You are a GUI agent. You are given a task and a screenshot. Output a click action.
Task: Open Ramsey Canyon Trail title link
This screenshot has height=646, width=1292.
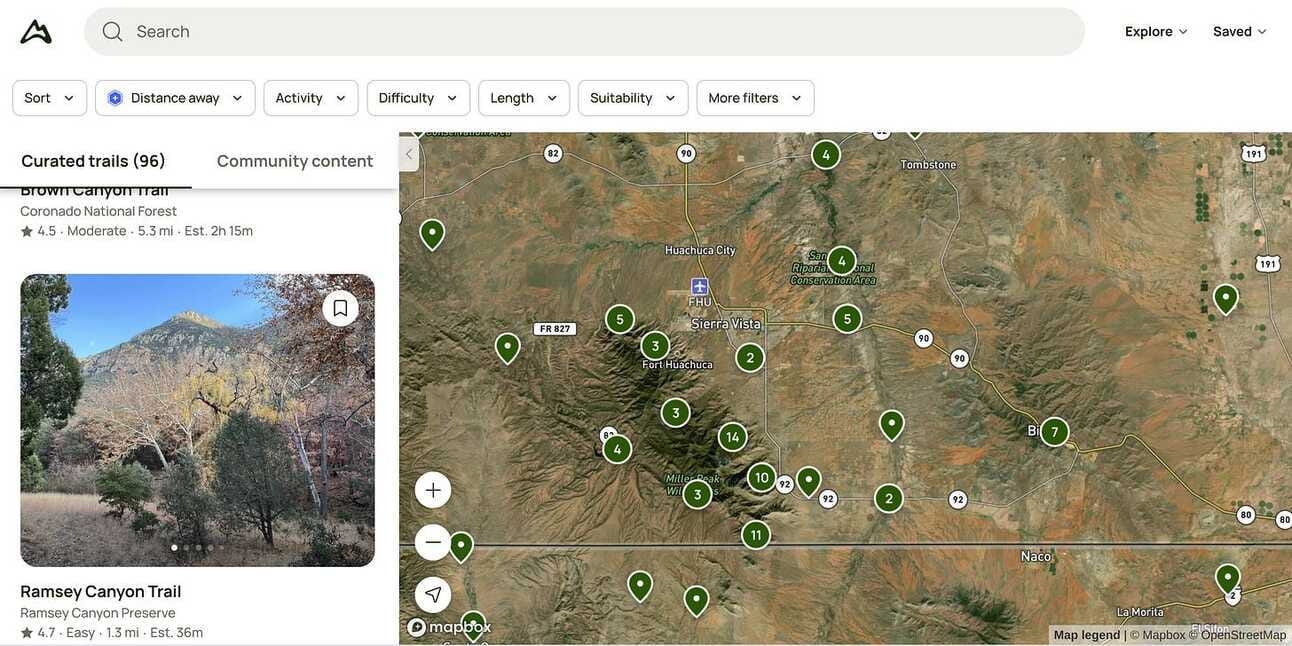(101, 591)
